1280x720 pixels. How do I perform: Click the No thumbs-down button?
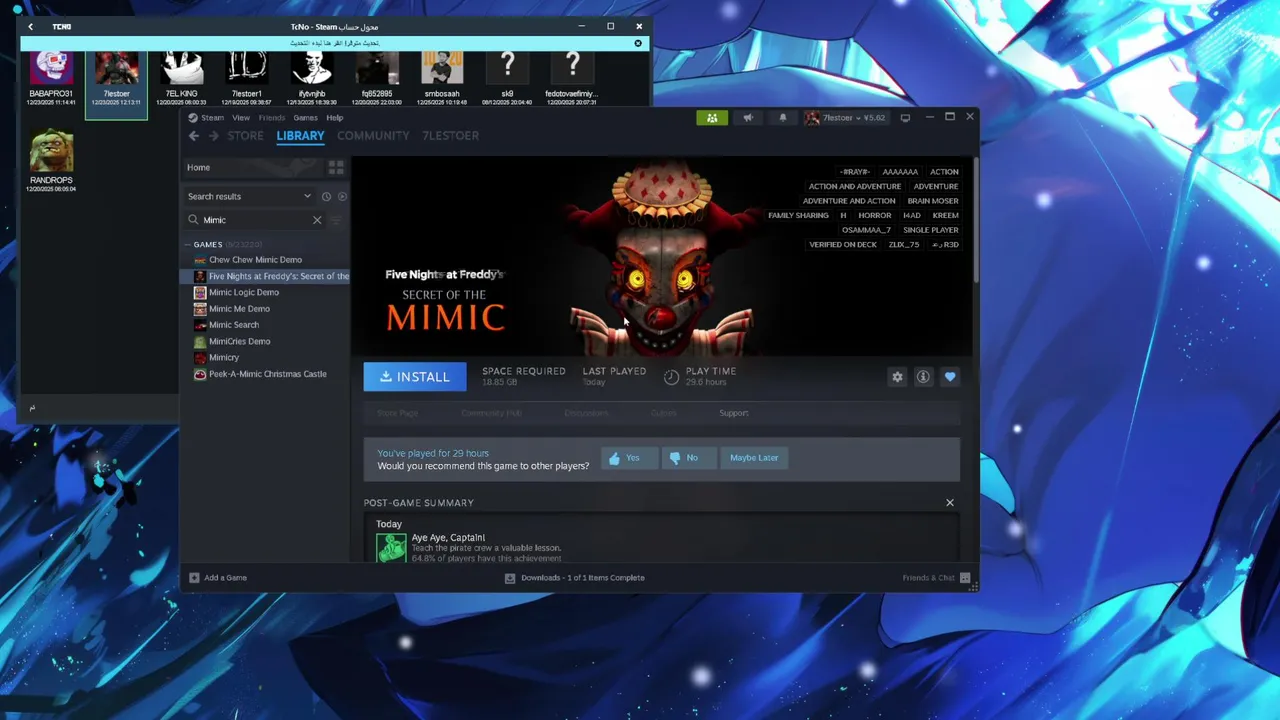pos(689,458)
